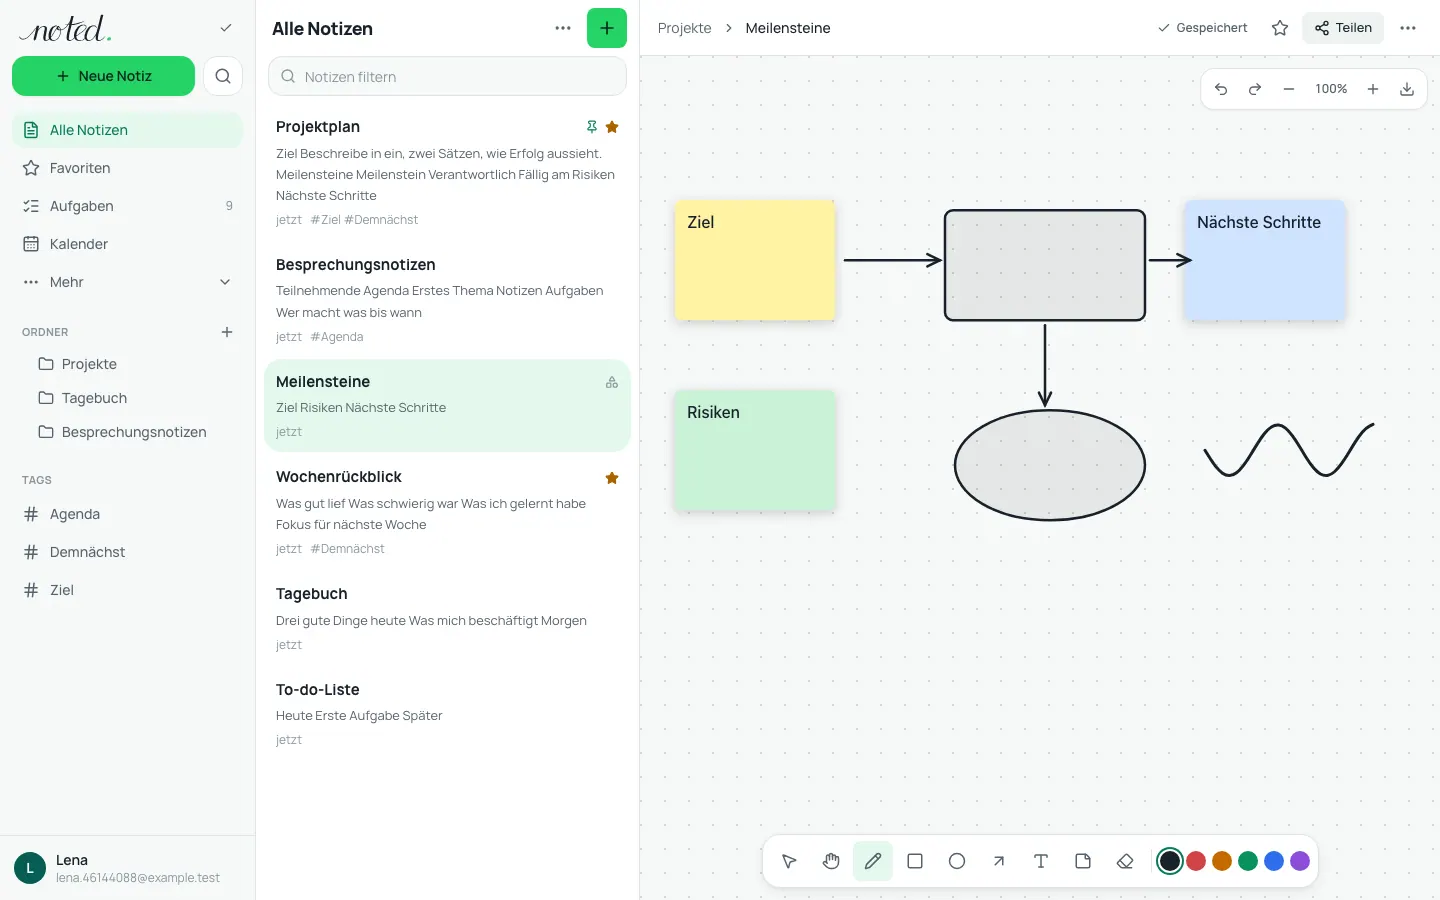Undo the last canvas action

pos(1221,89)
